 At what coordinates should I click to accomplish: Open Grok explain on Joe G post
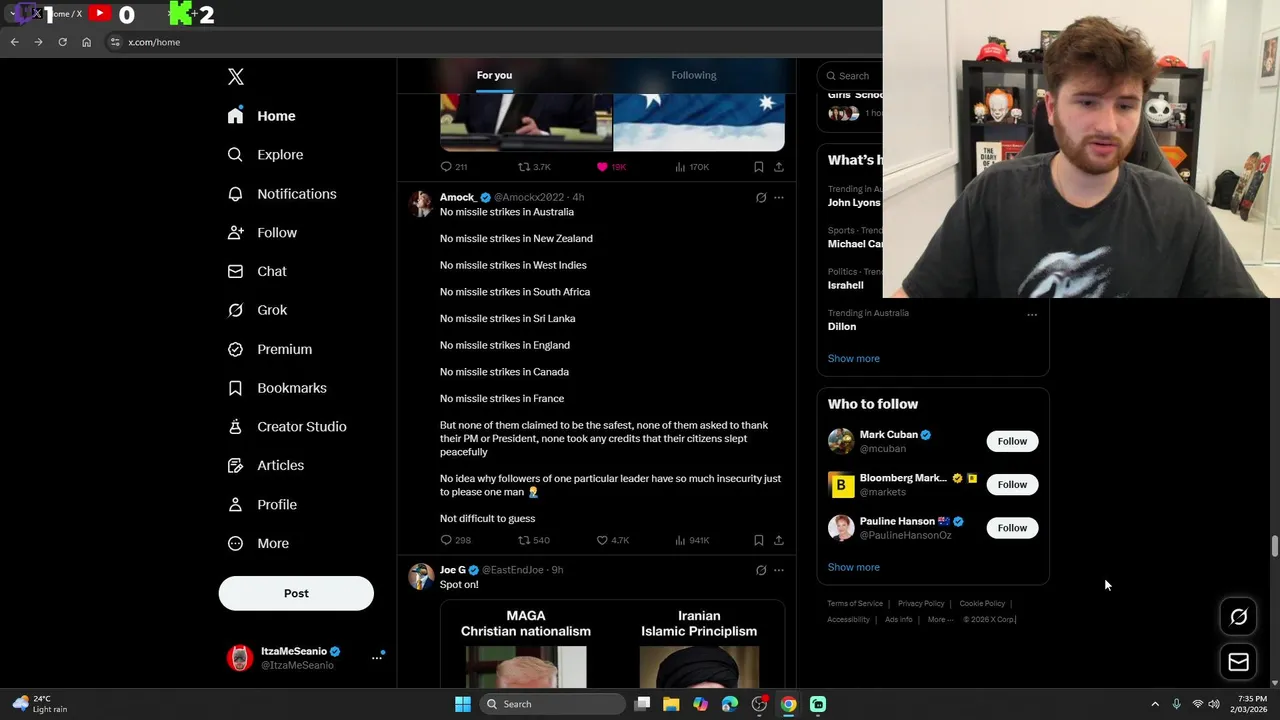[x=761, y=570]
